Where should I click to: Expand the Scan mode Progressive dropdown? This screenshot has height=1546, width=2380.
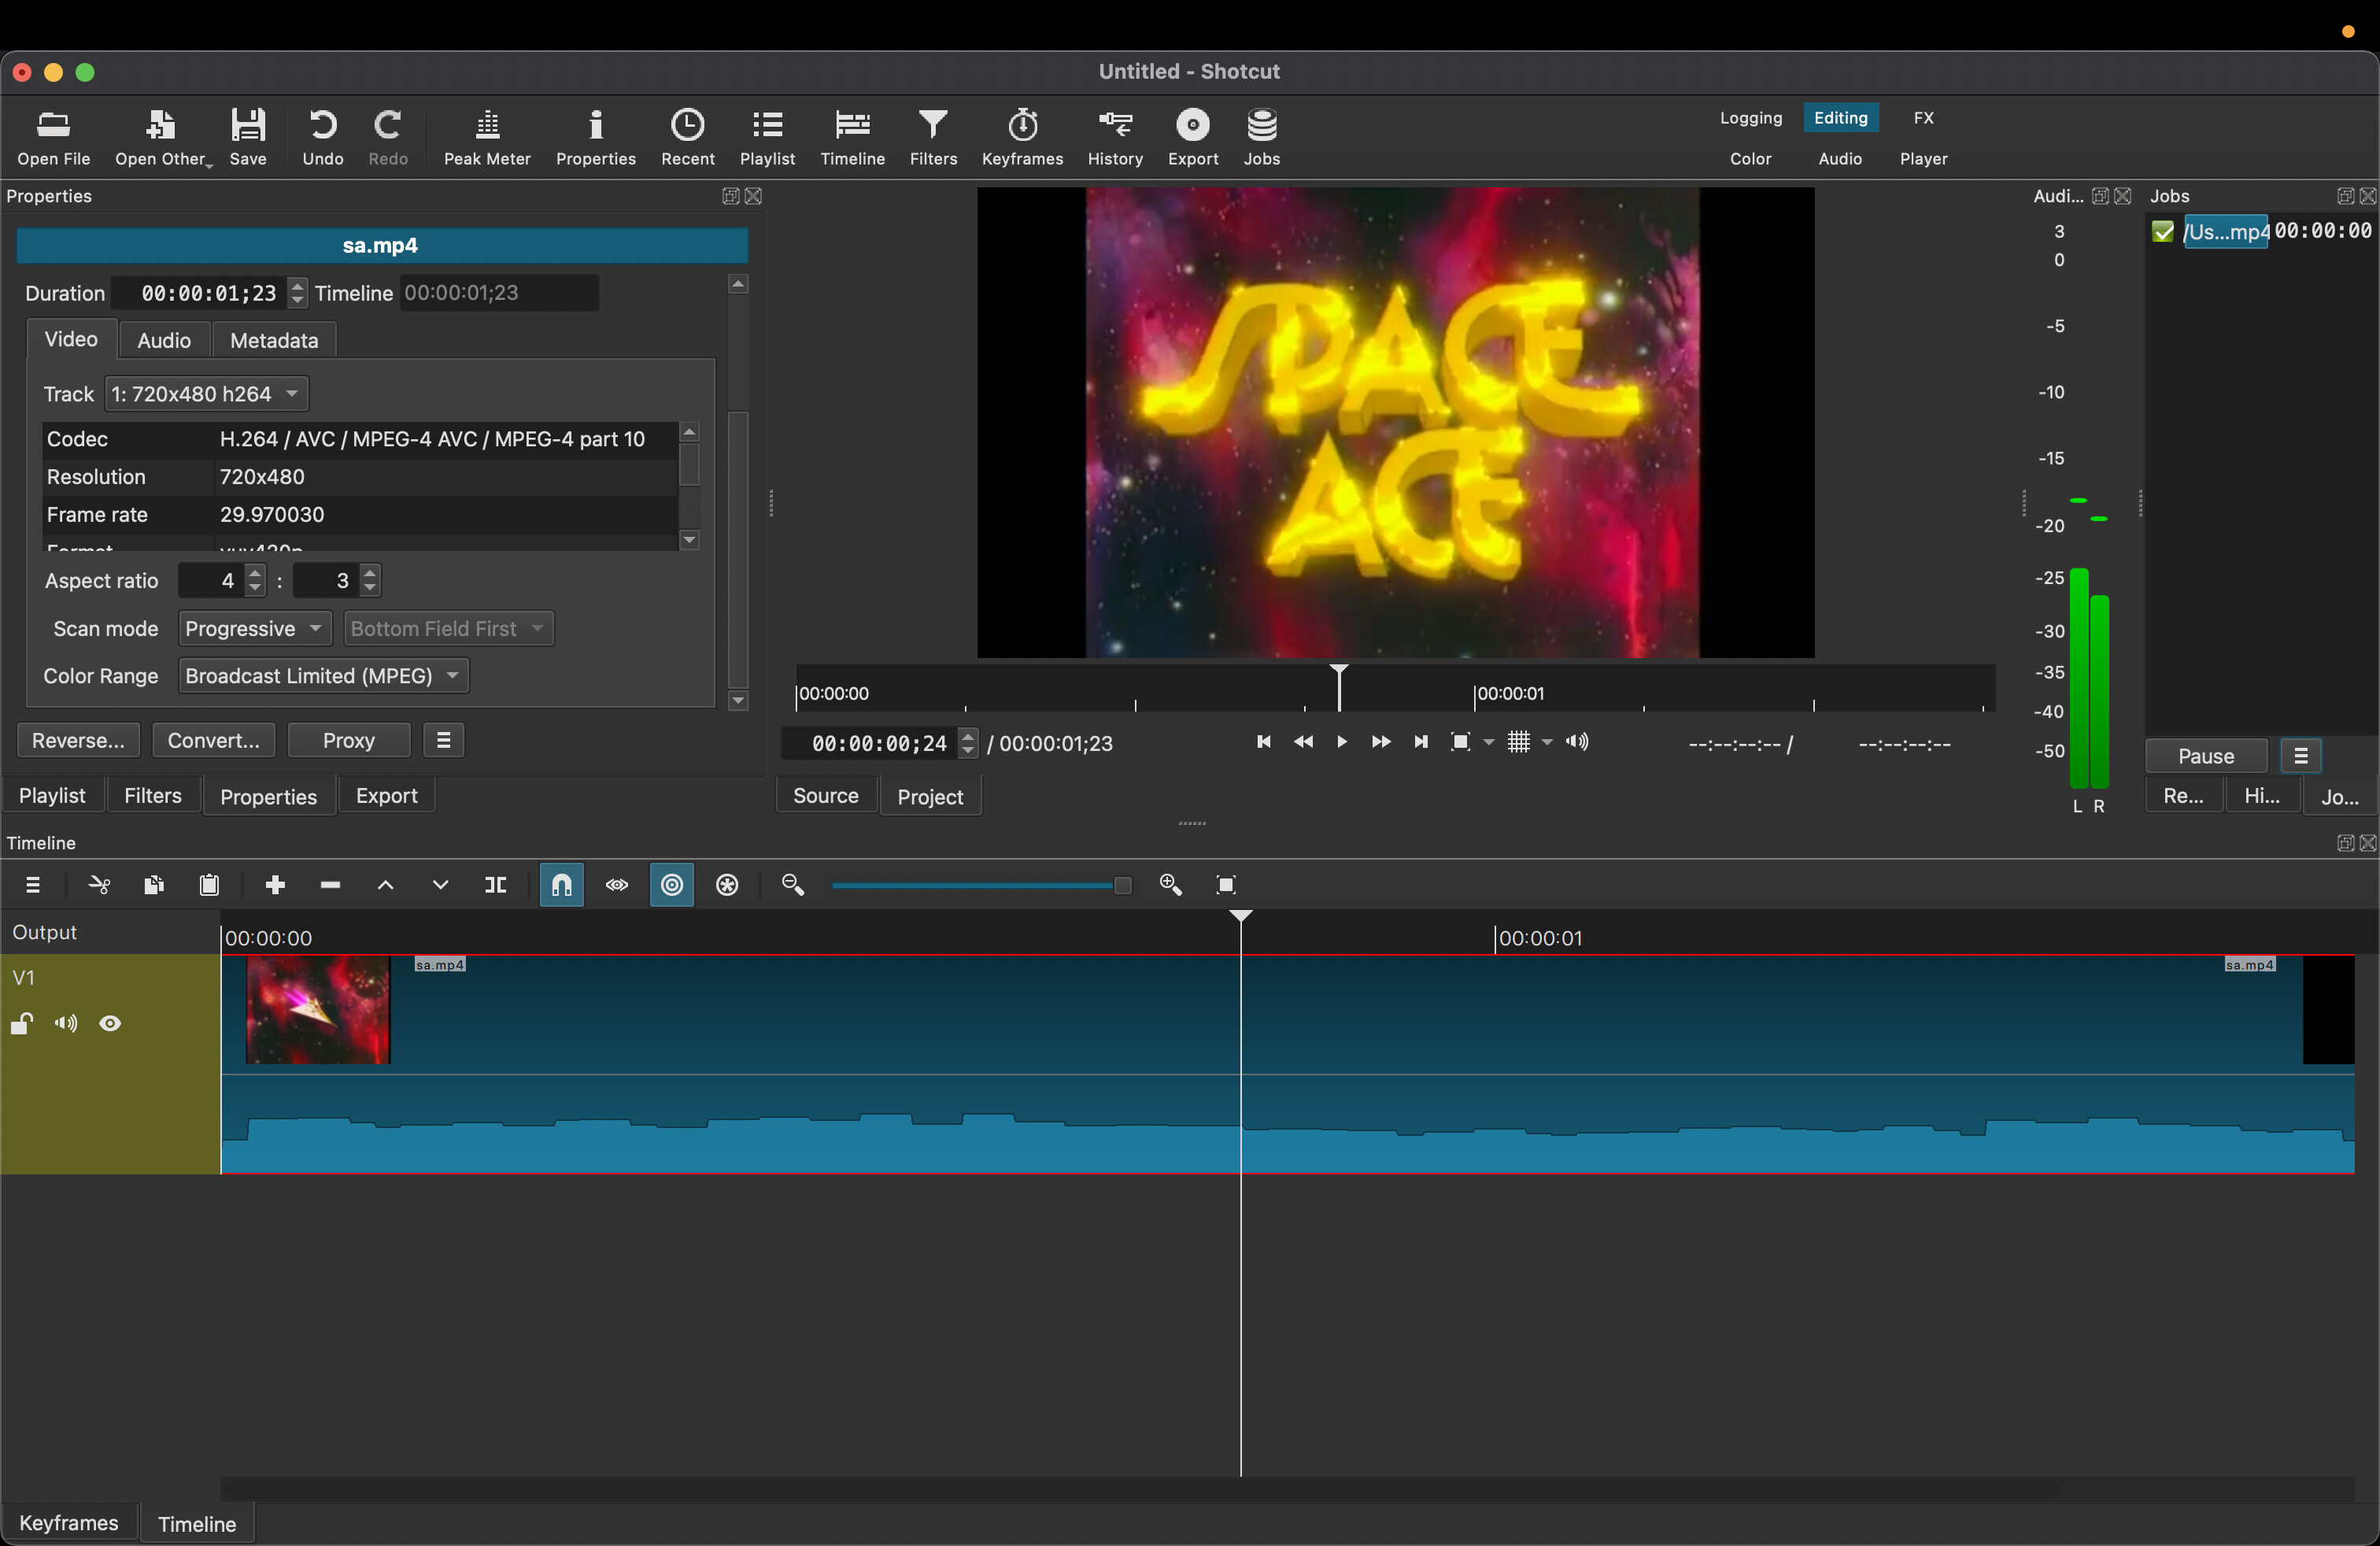(254, 629)
